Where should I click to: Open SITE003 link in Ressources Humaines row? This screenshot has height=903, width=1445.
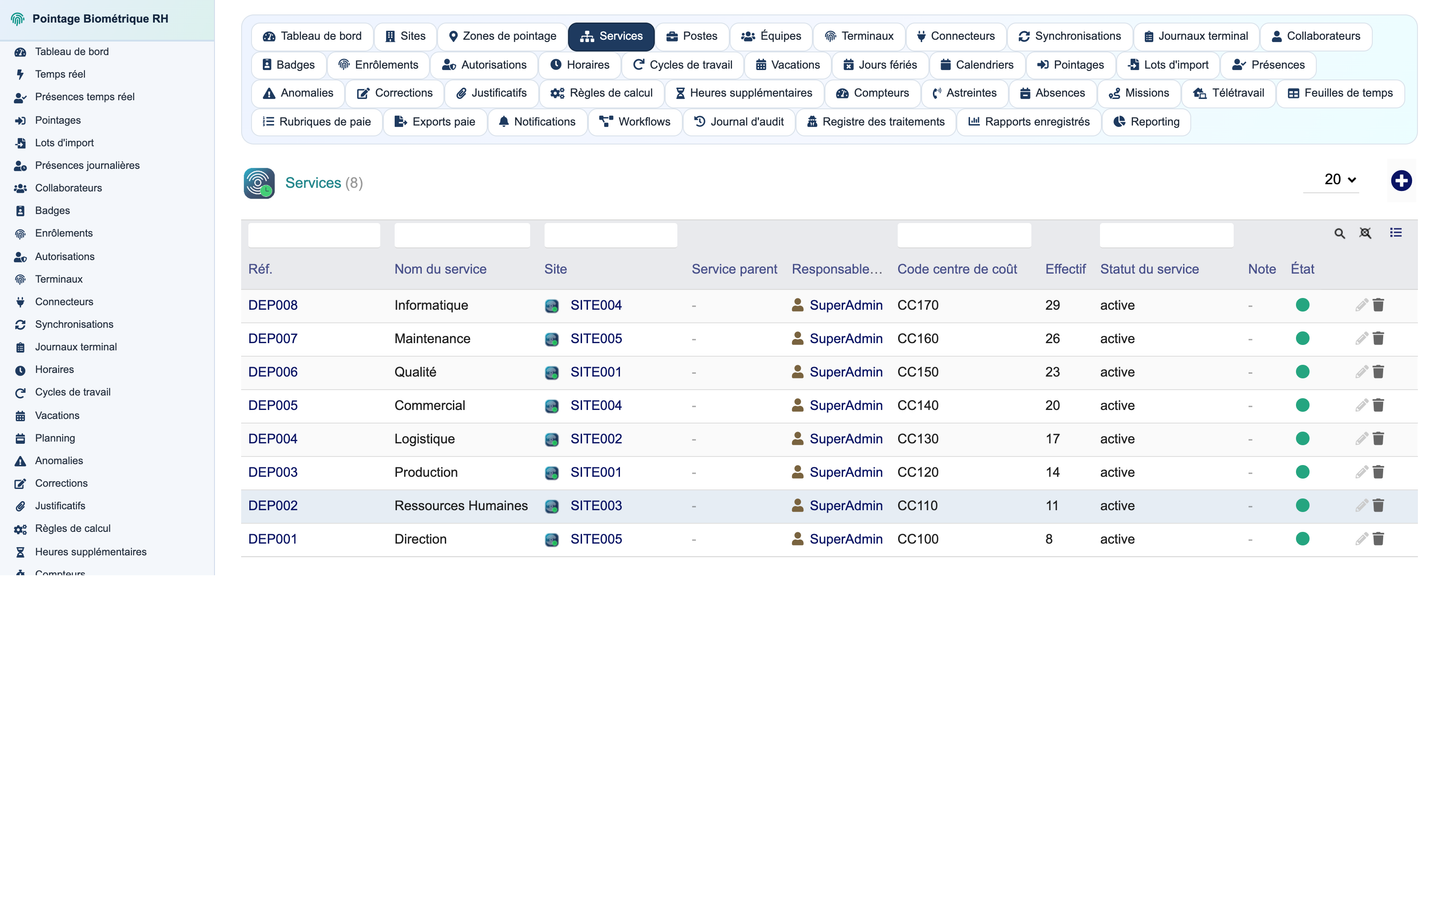click(596, 506)
